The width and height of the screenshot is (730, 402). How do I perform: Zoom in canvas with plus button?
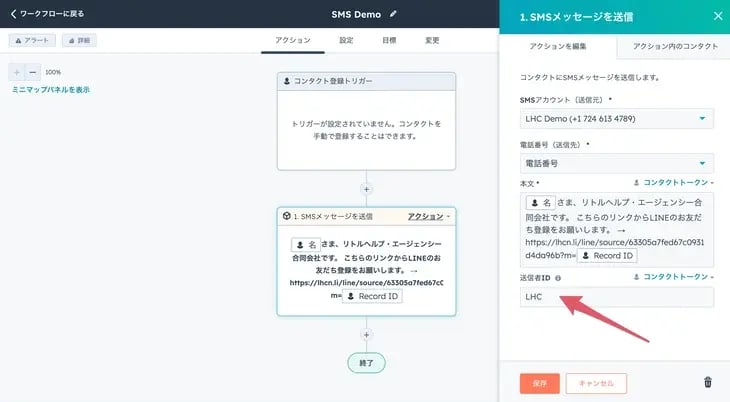(17, 72)
